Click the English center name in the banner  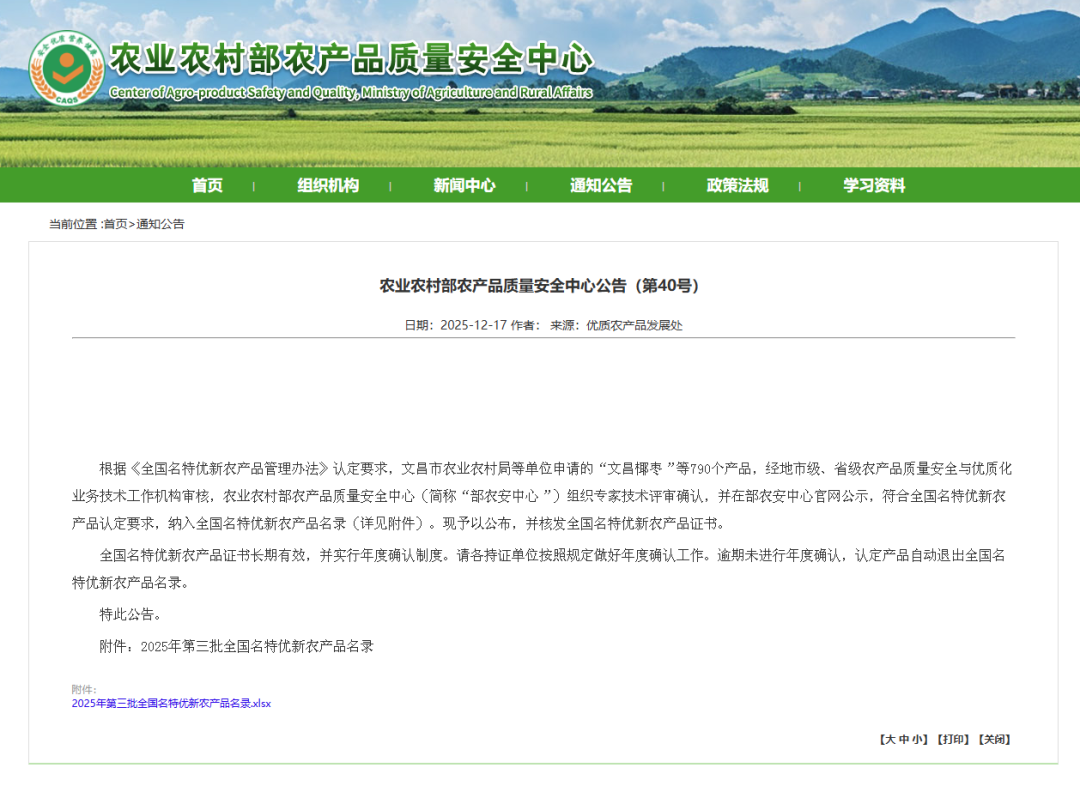click(350, 92)
